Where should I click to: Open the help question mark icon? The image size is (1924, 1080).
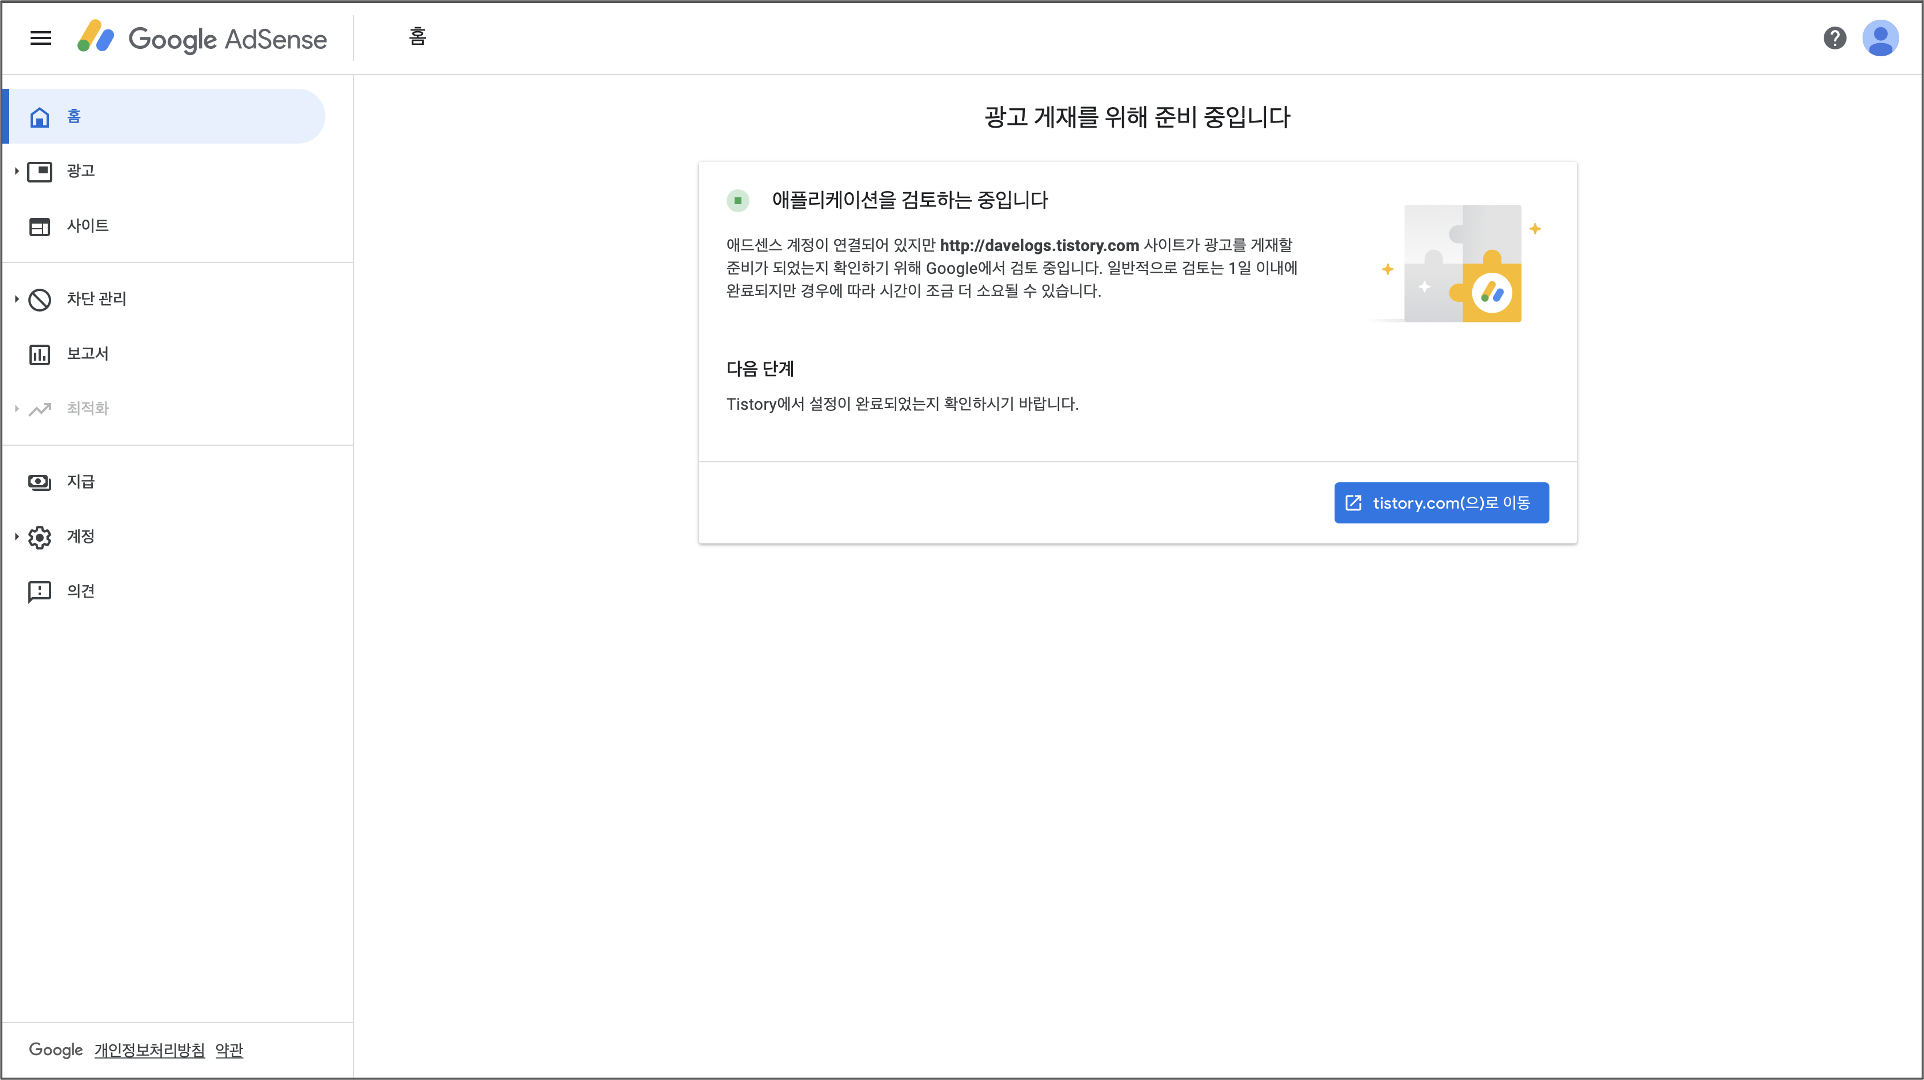coord(1834,38)
